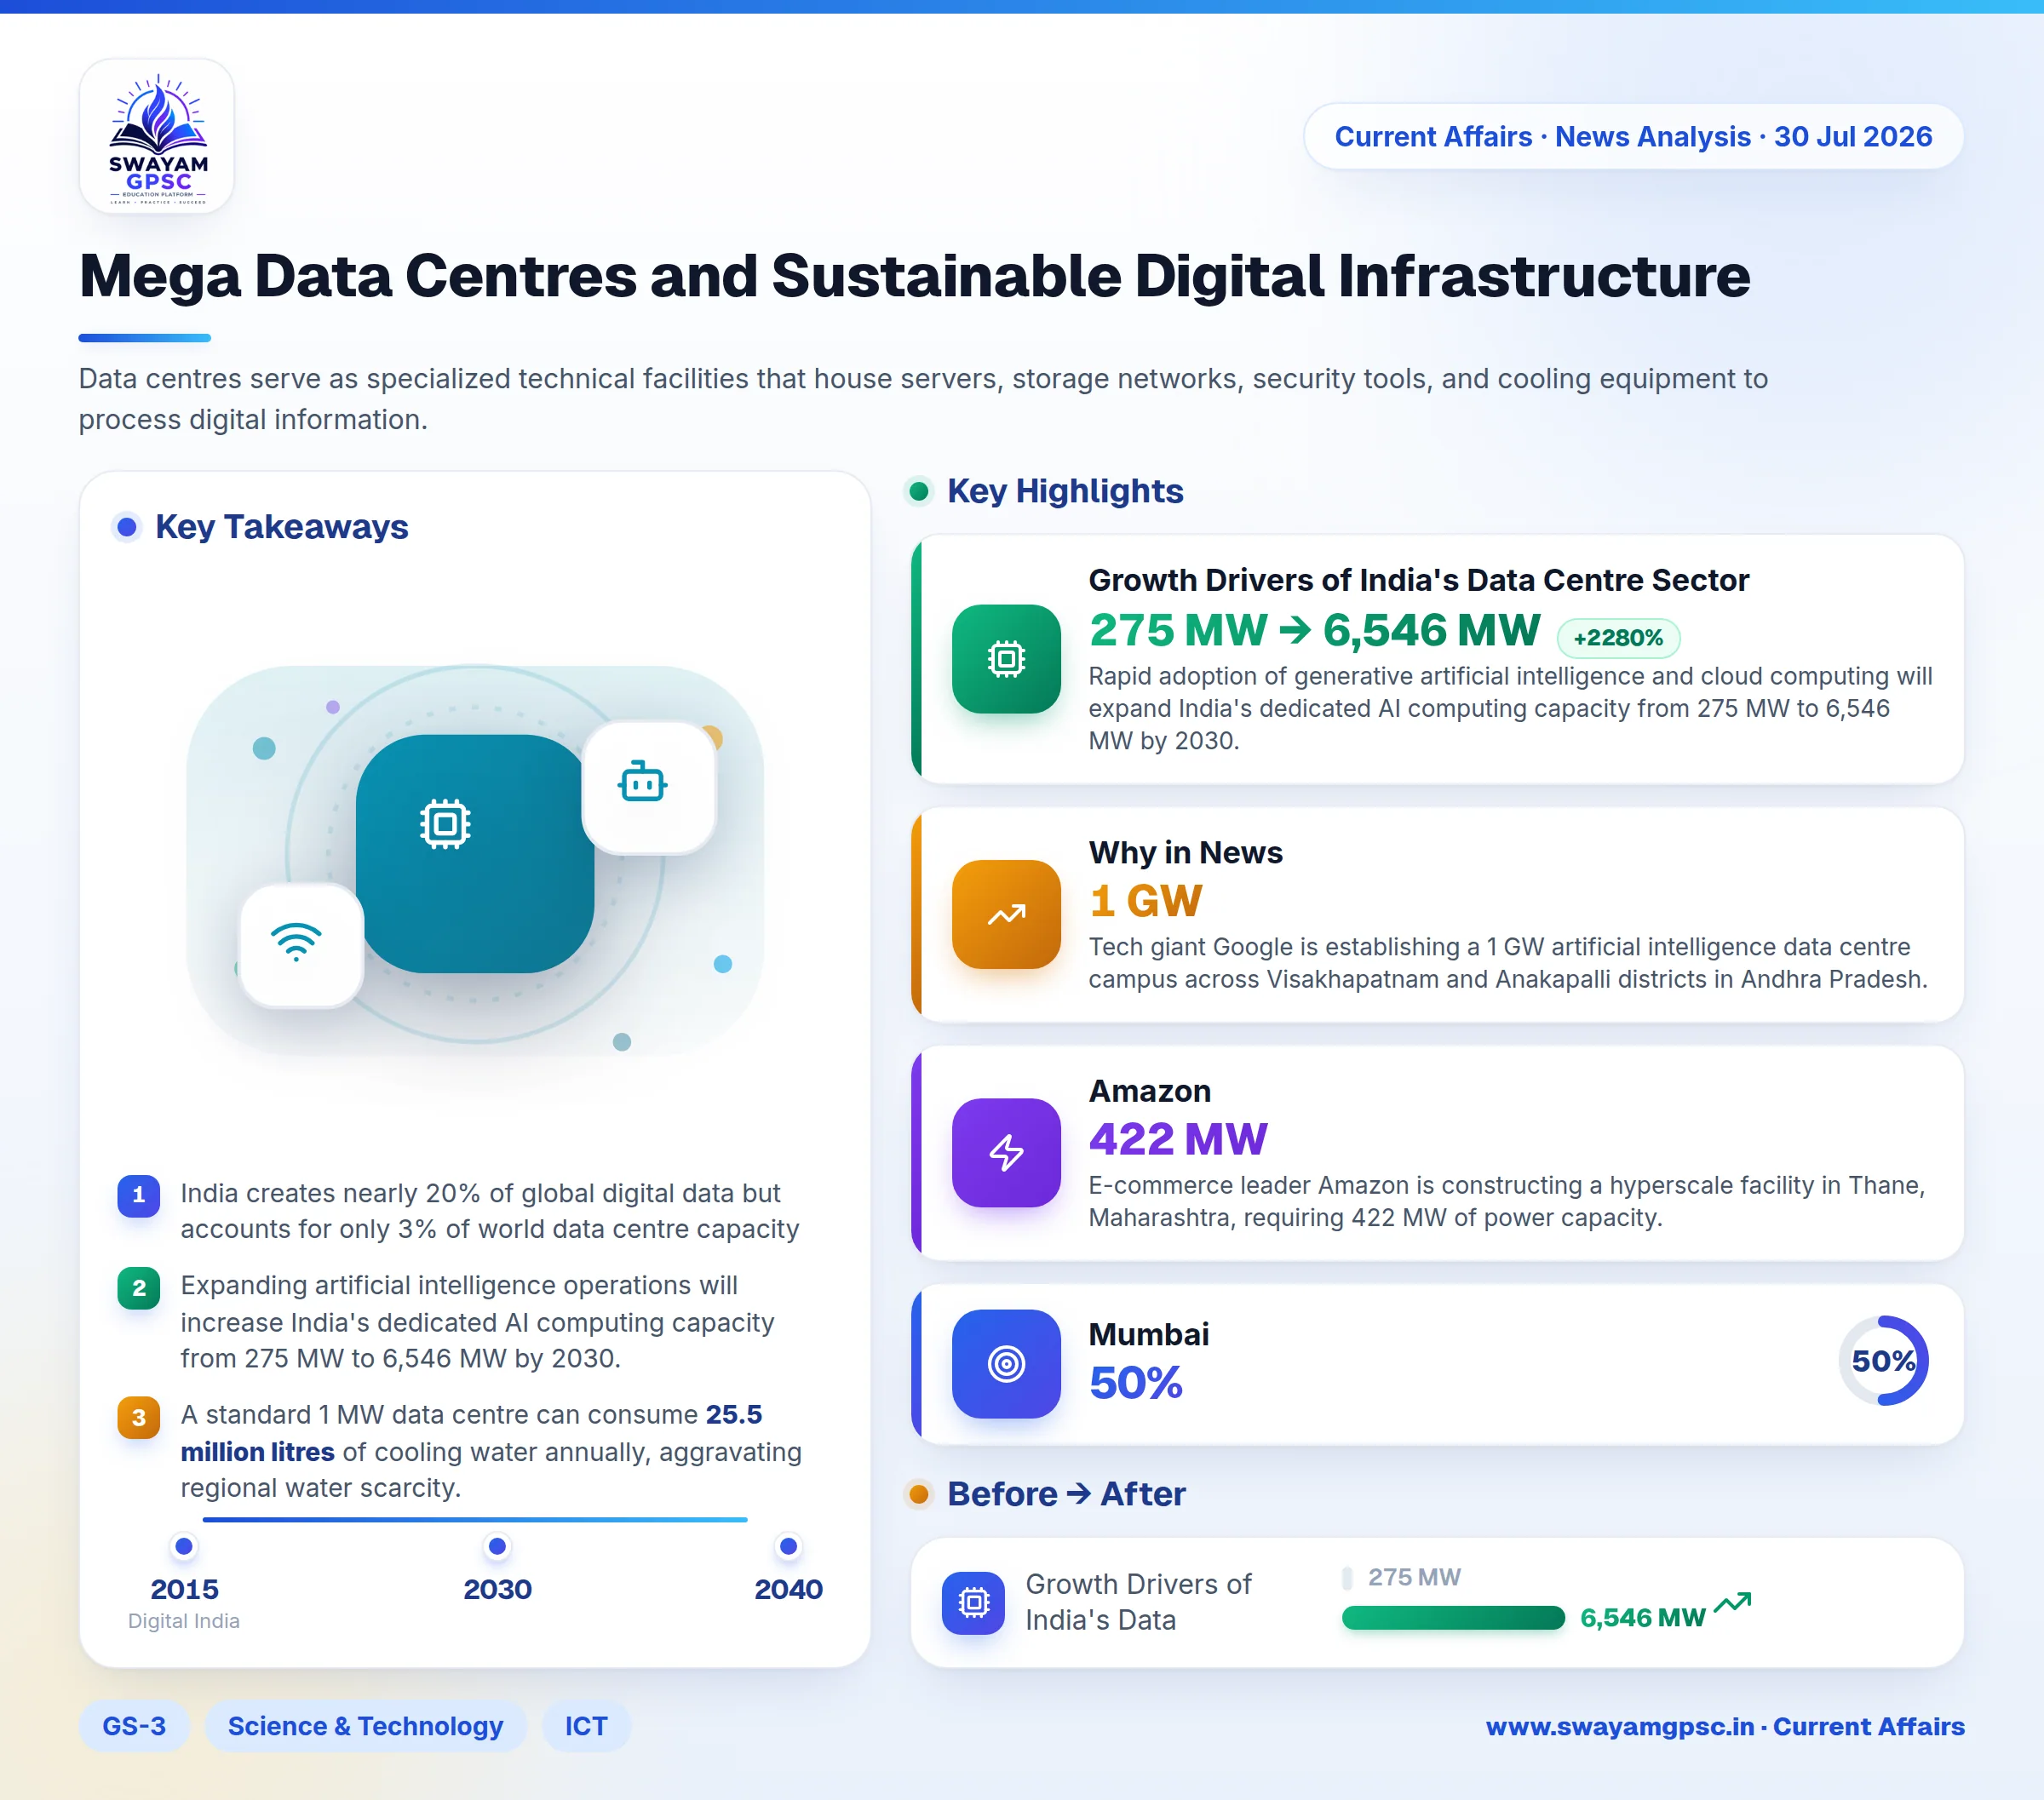The image size is (2044, 1800).
Task: Click the green '6,546 MW' value label
Action: (x=1642, y=1618)
